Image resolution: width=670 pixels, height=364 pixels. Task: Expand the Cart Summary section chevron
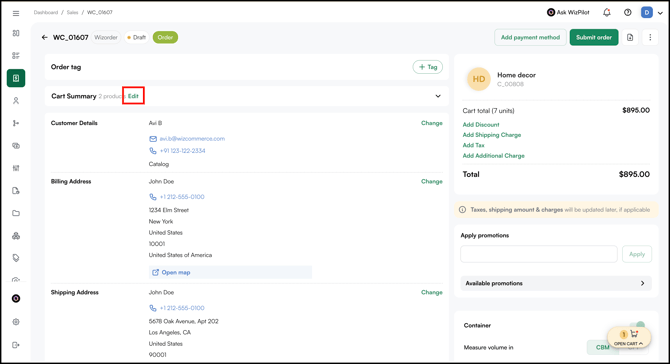[x=438, y=96]
